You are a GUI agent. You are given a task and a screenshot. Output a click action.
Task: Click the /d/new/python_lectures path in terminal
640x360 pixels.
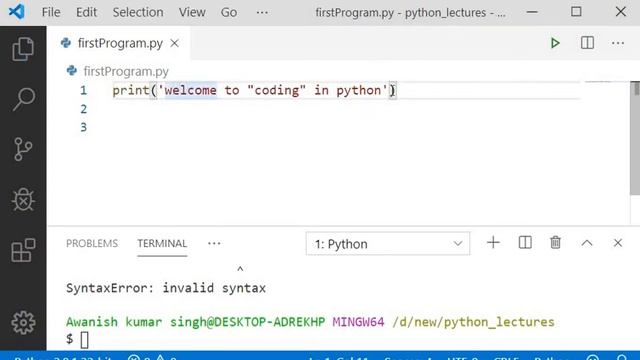tap(473, 322)
